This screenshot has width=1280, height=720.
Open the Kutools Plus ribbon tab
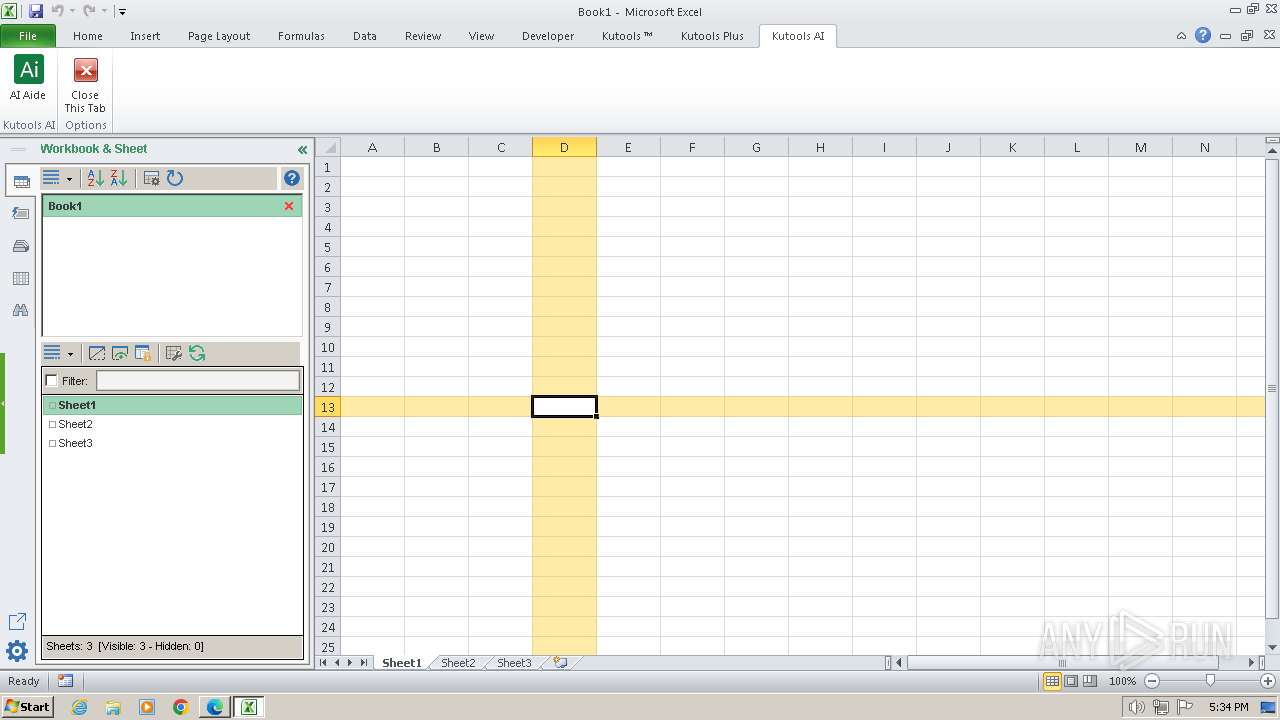712,36
